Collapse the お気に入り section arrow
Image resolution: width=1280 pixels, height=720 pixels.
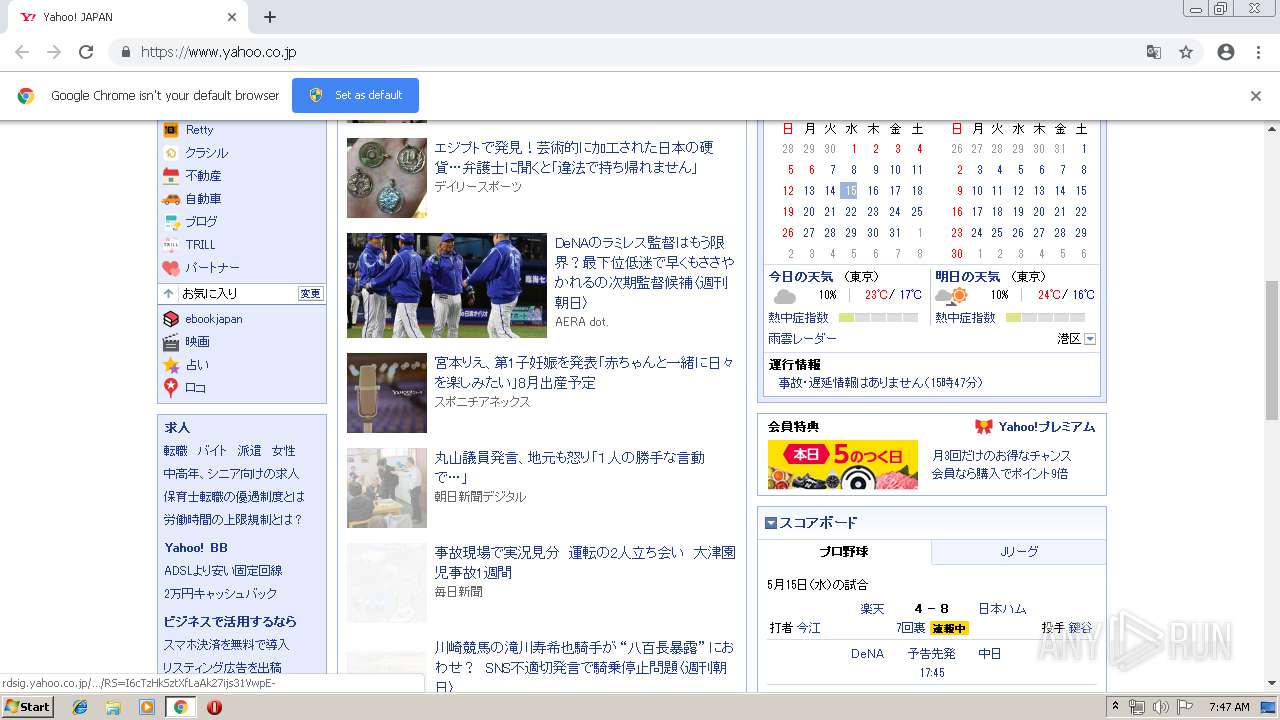(x=169, y=294)
